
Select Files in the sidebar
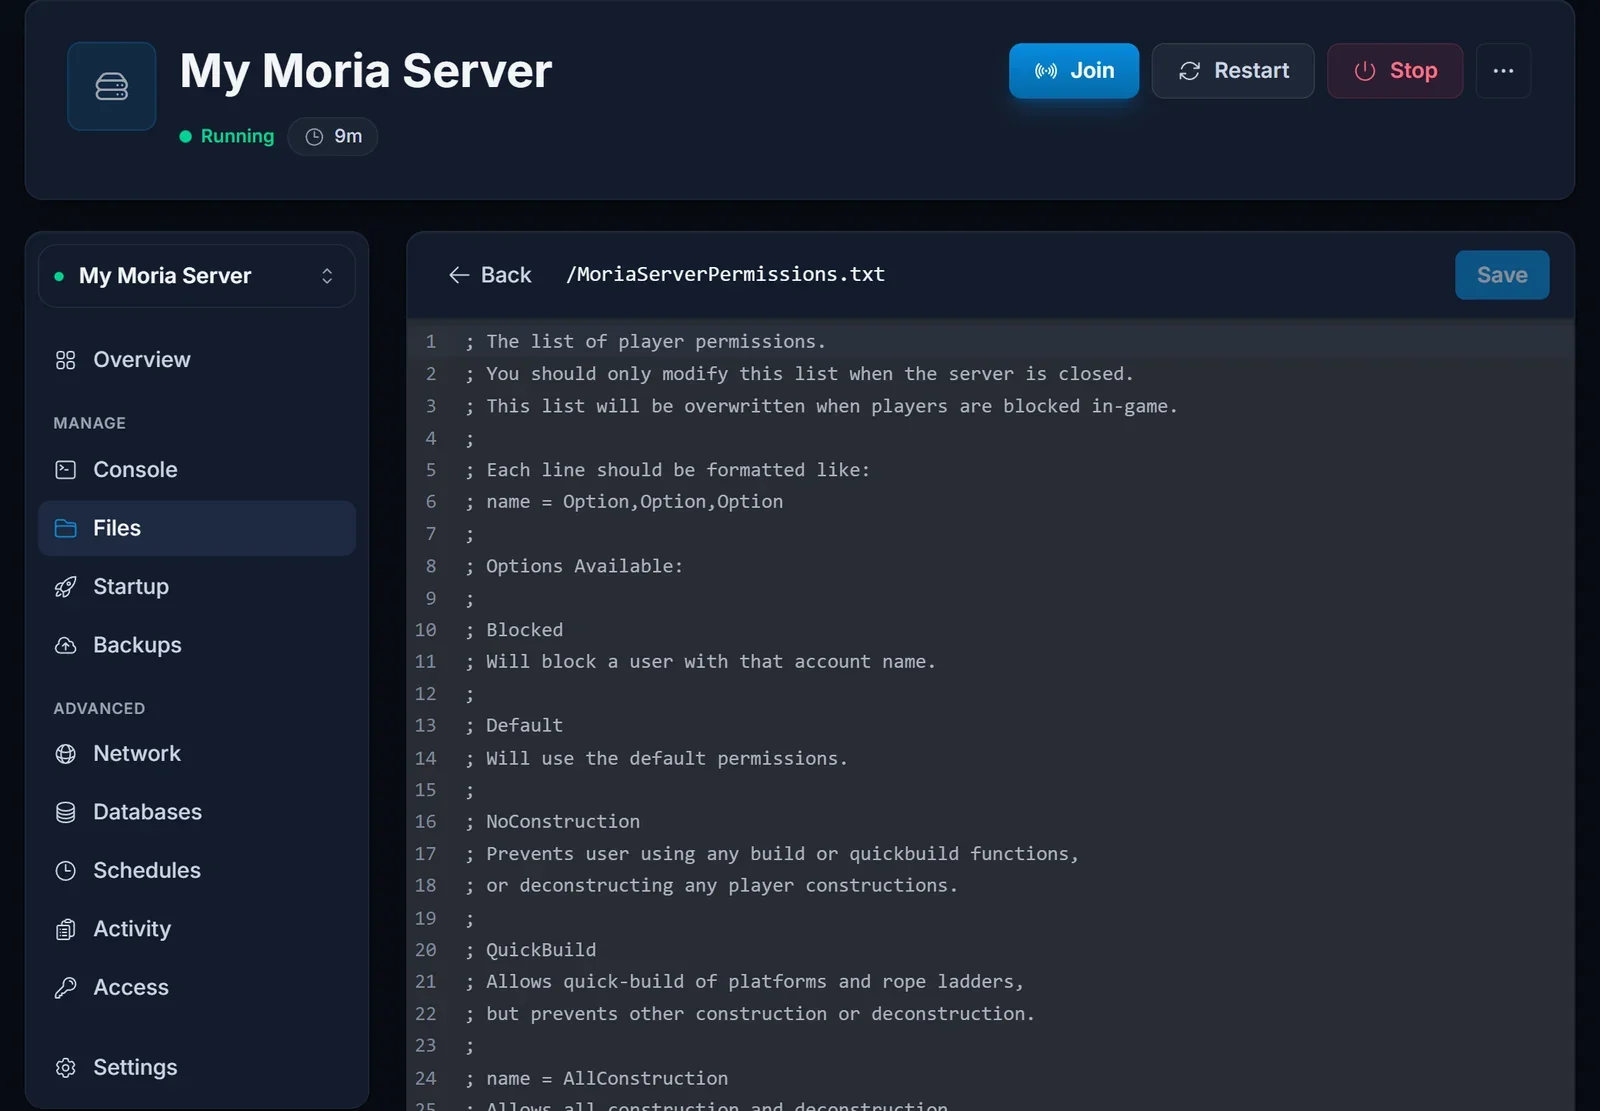click(x=197, y=528)
